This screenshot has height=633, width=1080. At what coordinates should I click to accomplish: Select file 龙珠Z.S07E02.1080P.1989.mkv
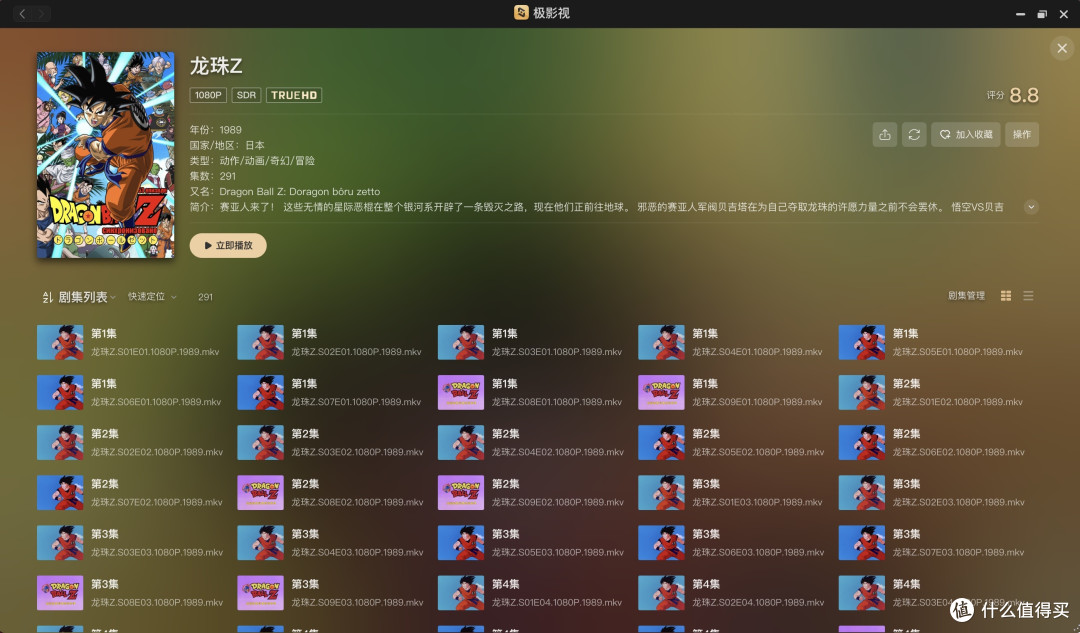pos(157,502)
